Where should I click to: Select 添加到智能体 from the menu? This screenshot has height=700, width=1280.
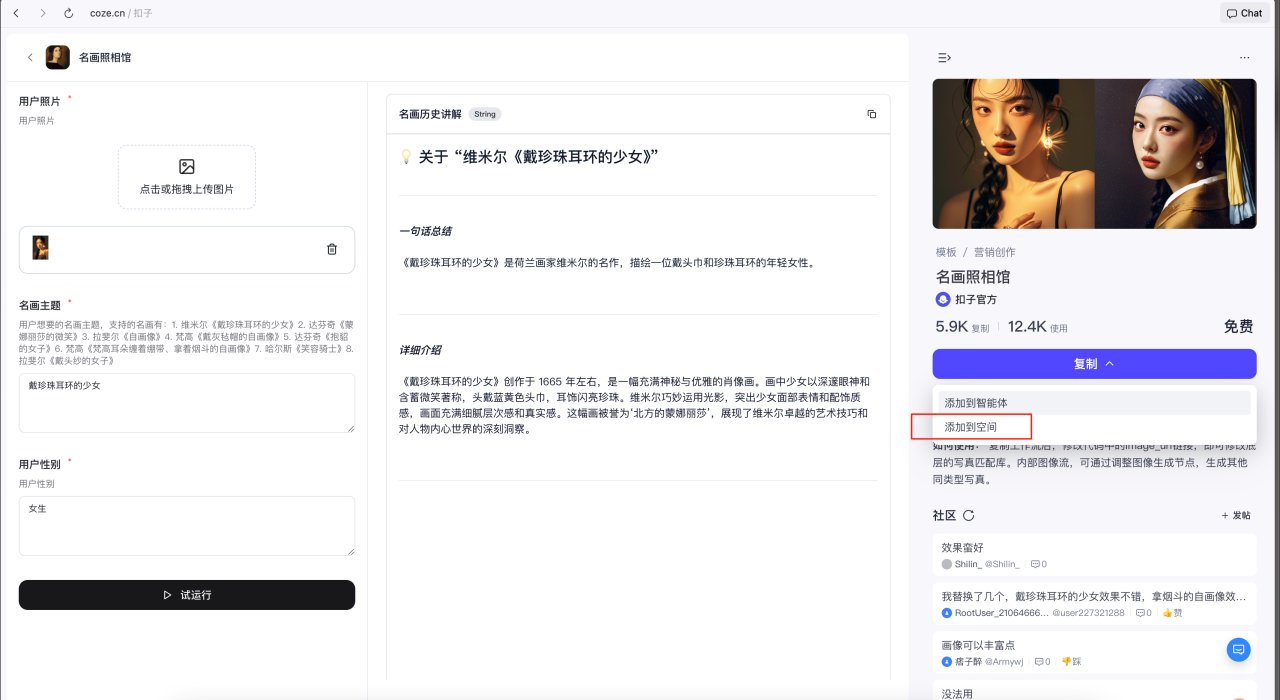tap(1094, 403)
